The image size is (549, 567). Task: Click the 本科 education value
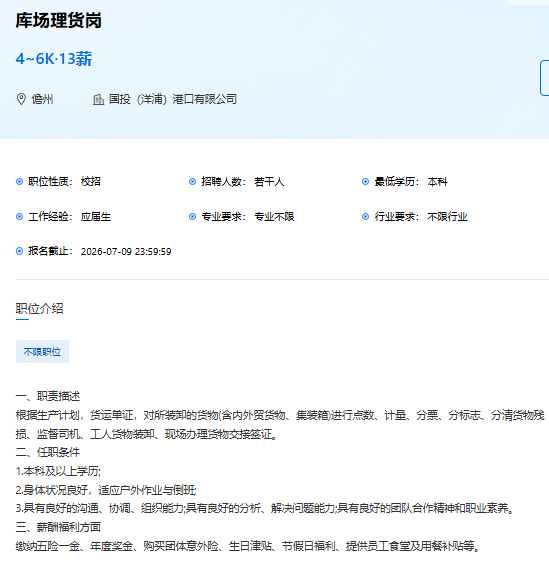[x=437, y=182]
